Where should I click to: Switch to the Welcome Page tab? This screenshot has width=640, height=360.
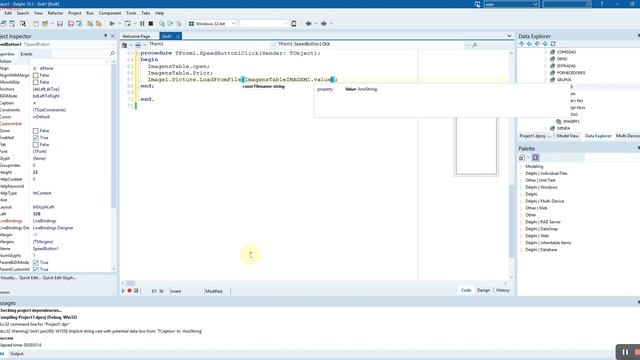[x=136, y=36]
